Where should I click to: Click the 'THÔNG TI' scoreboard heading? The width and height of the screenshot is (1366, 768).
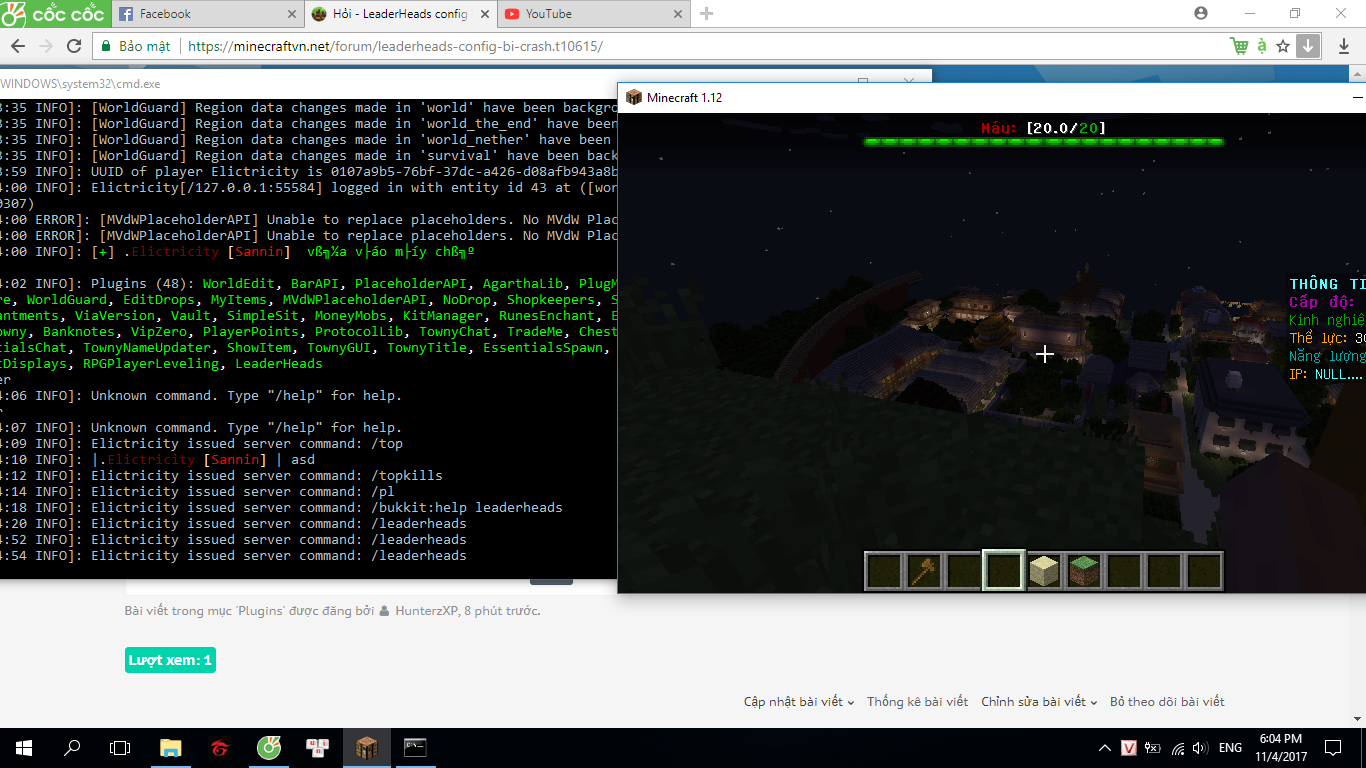[x=1327, y=284]
